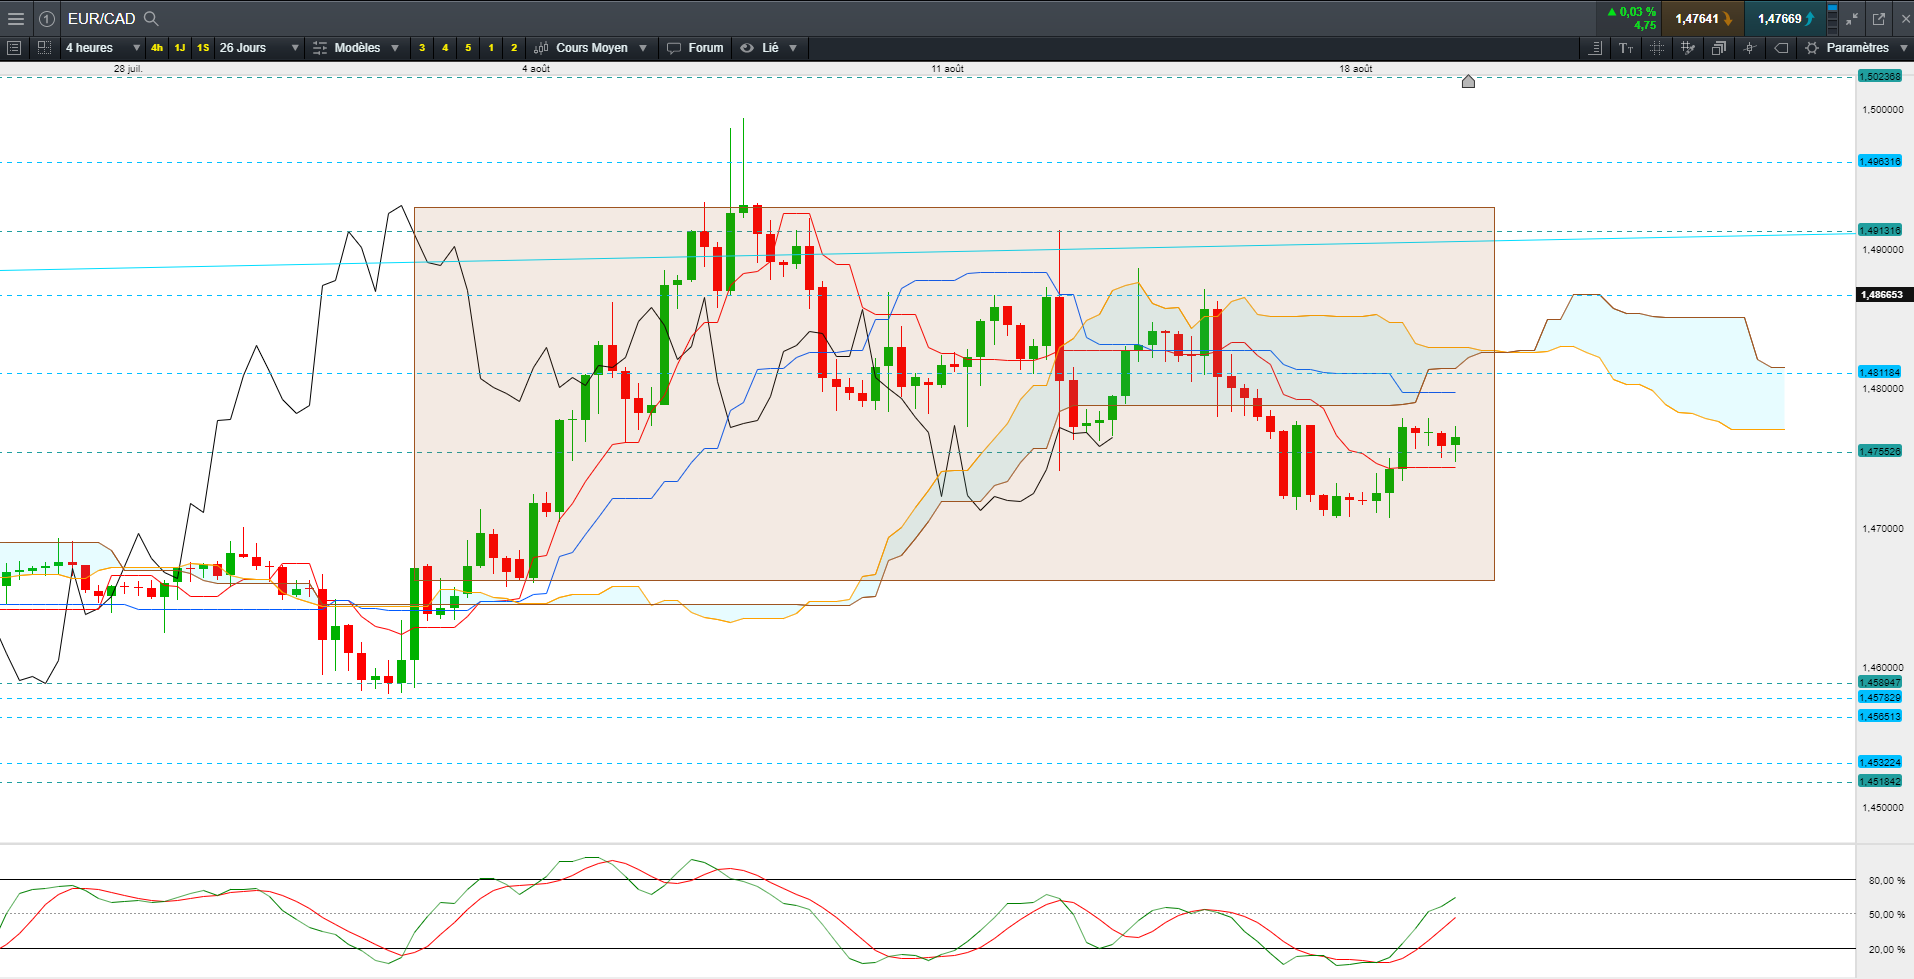Viewport: 1914px width, 979px height.
Task: Click the 1,502368 price level label
Action: point(1880,76)
